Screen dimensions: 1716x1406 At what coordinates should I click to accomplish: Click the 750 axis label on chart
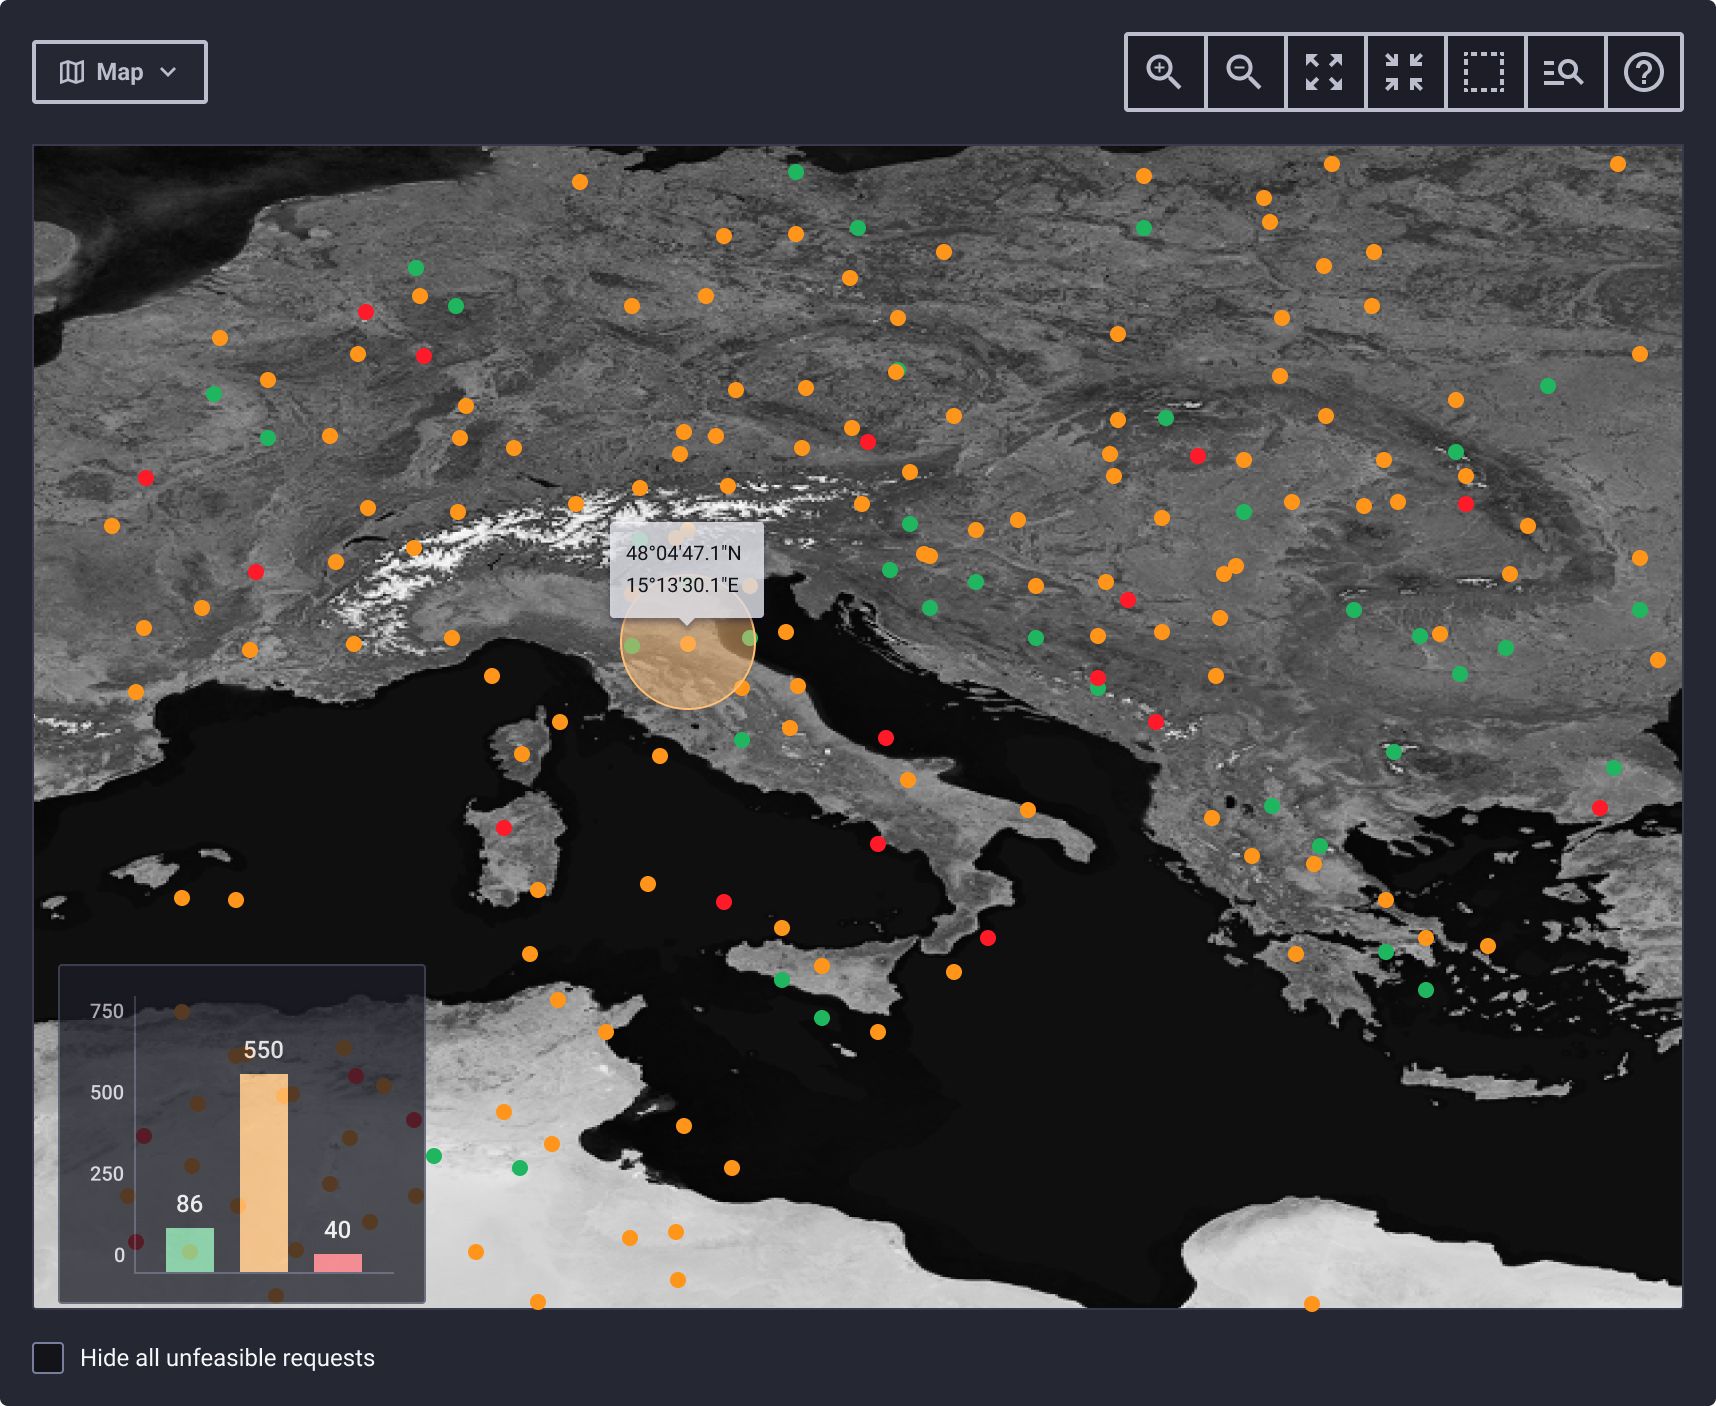pyautogui.click(x=107, y=1011)
